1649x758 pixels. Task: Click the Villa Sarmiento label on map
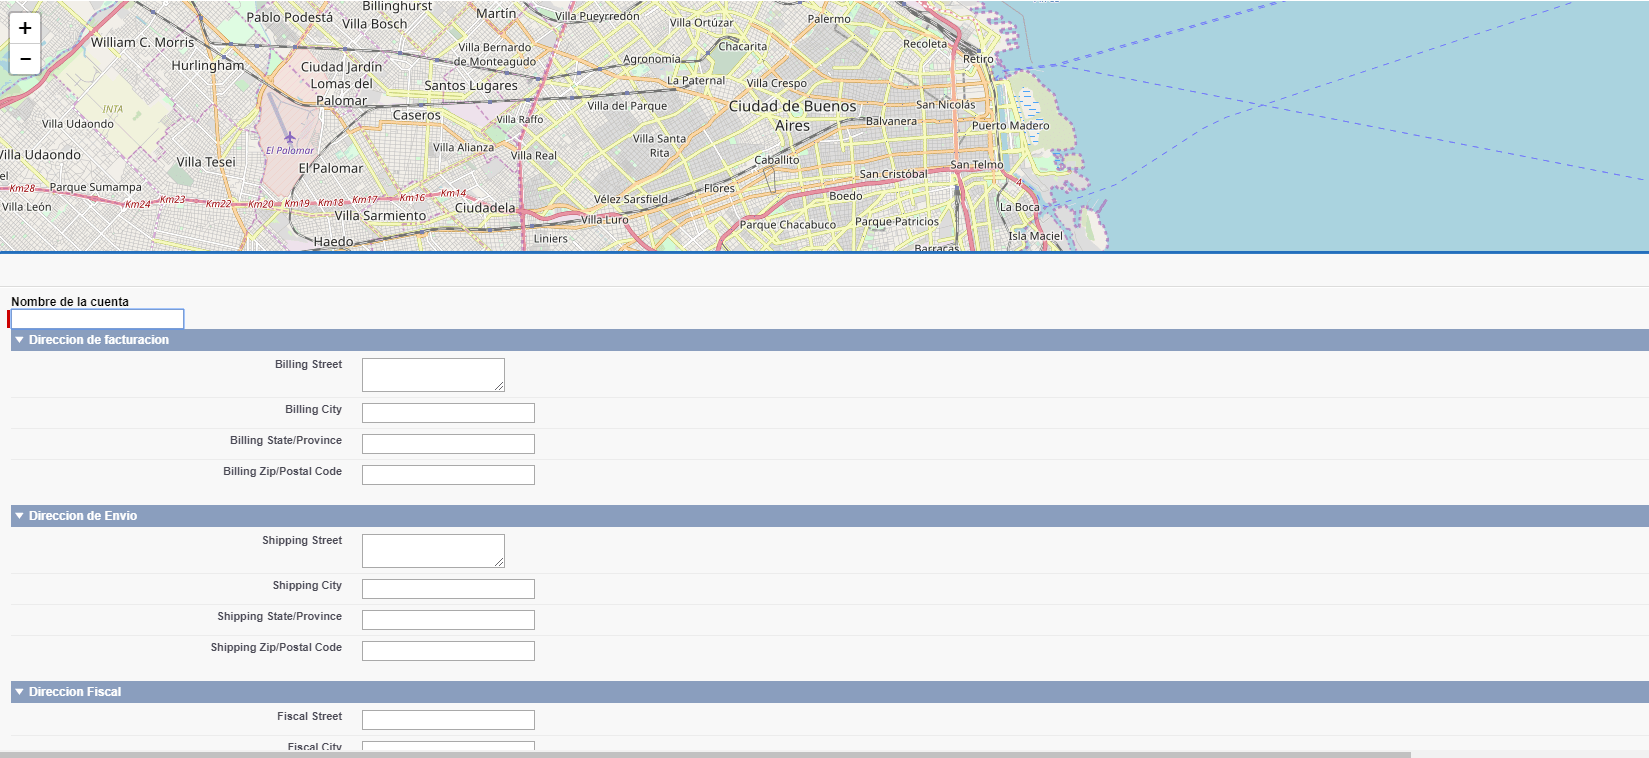coord(380,216)
